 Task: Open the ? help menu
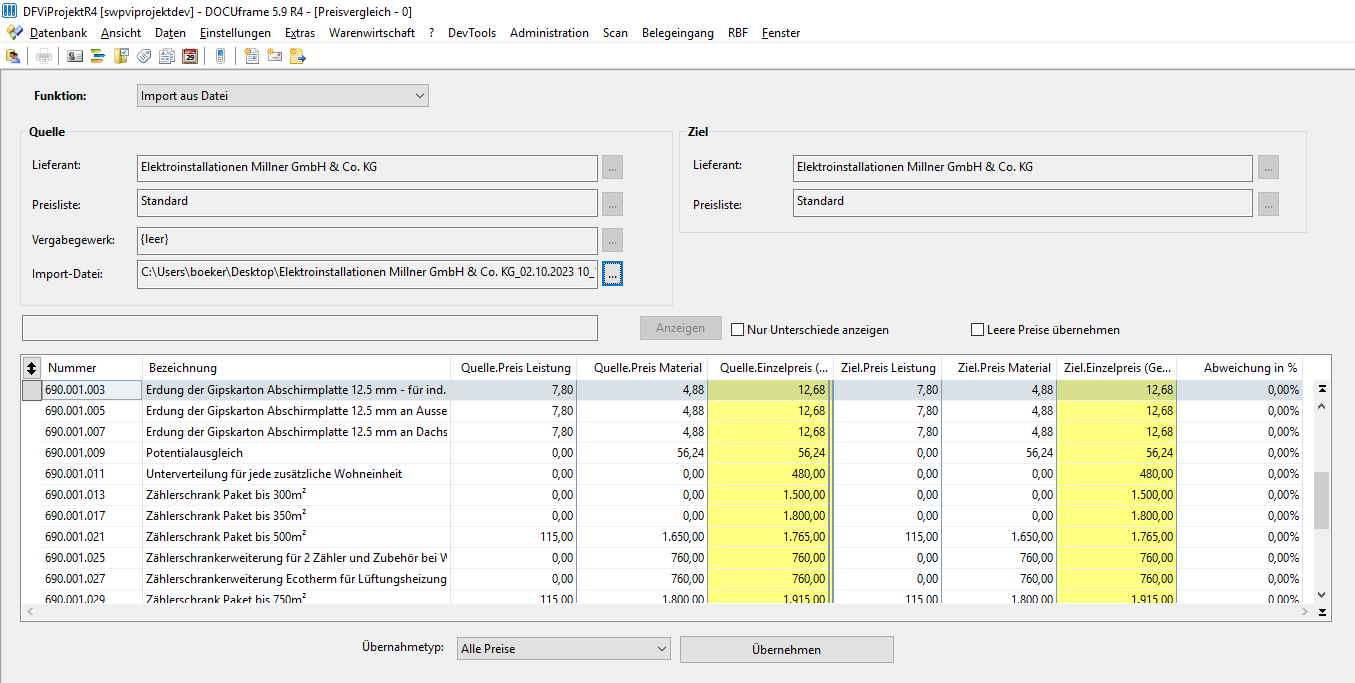[431, 33]
